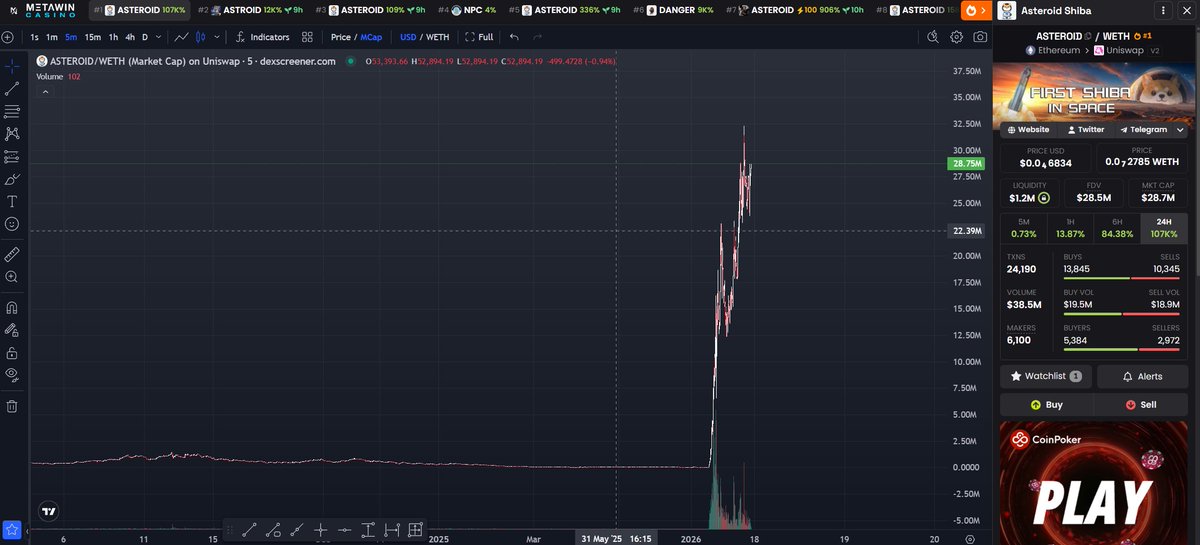Select the 24H stats tab
Viewport: 1200px width, 545px height.
1164,227
